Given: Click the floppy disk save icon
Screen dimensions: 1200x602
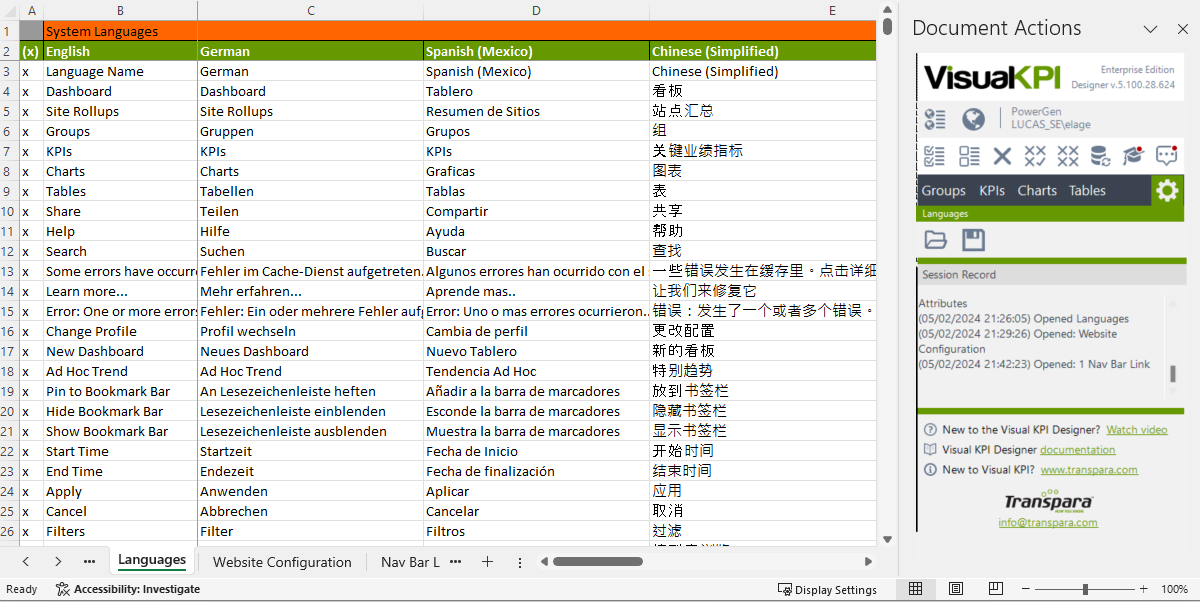Looking at the screenshot, I should pyautogui.click(x=973, y=239).
